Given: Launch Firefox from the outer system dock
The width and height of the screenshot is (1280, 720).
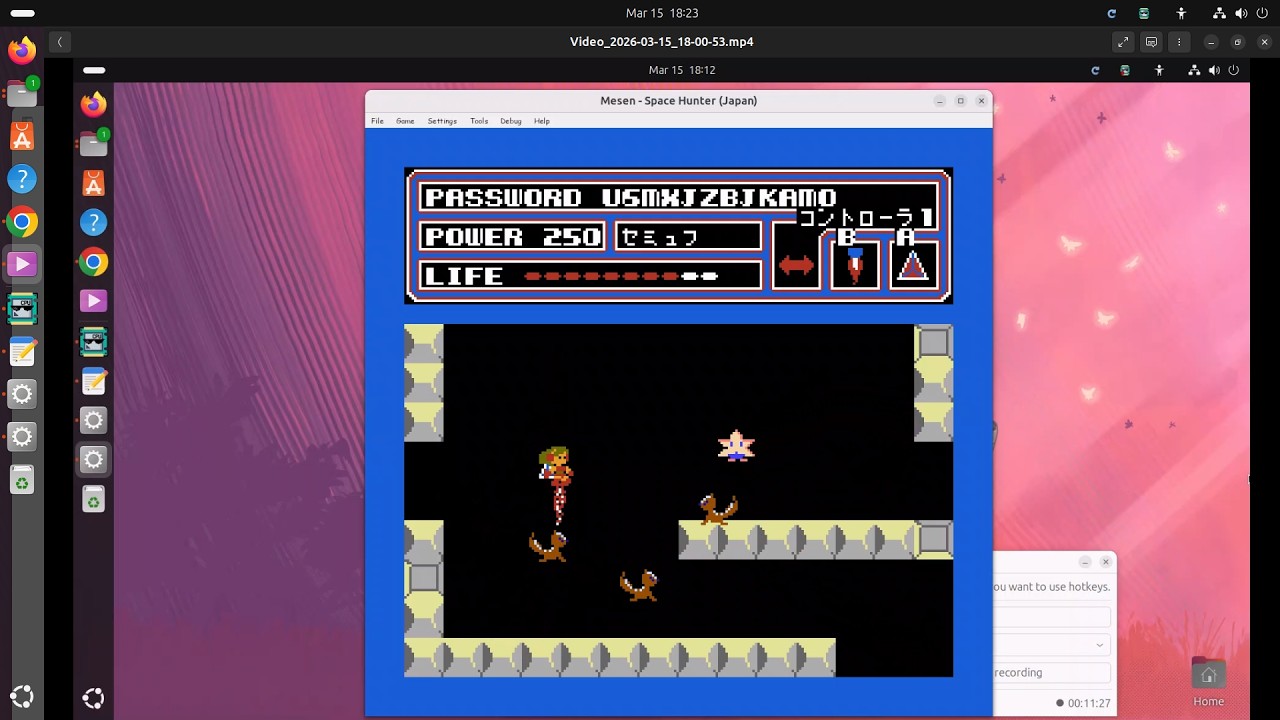Looking at the screenshot, I should 22,50.
